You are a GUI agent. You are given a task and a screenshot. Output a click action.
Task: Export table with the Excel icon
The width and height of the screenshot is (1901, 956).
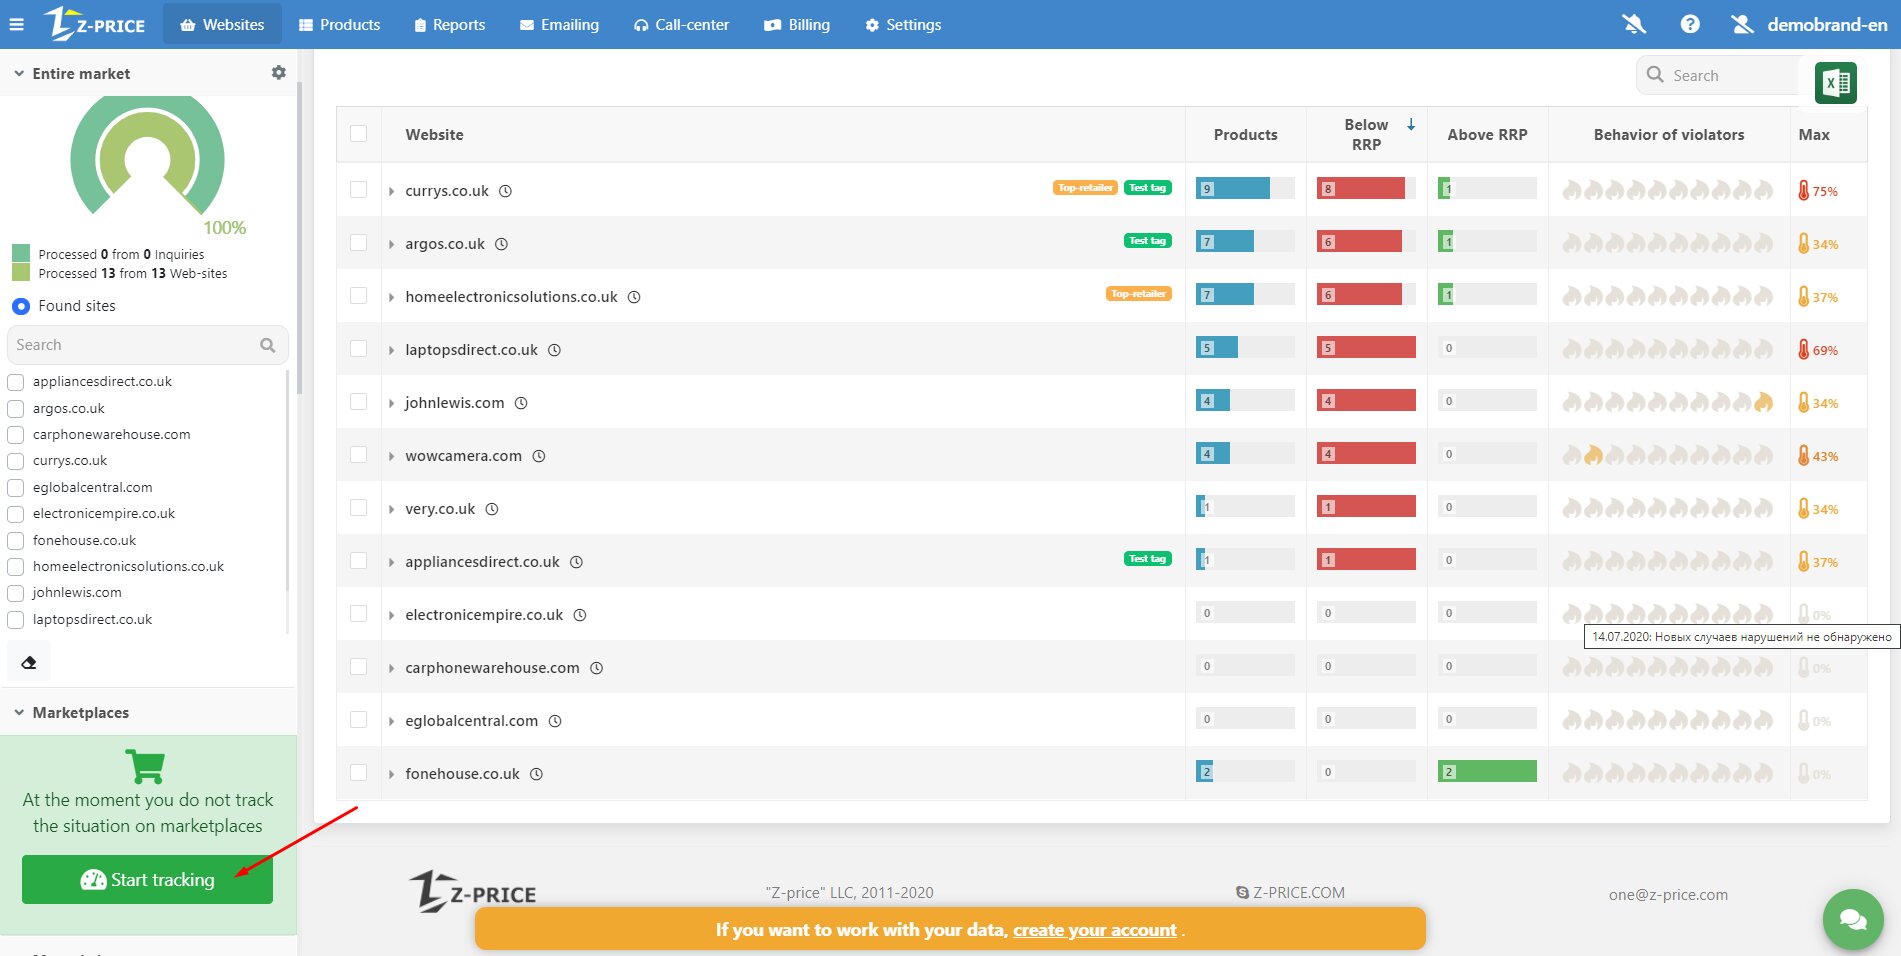1836,83
